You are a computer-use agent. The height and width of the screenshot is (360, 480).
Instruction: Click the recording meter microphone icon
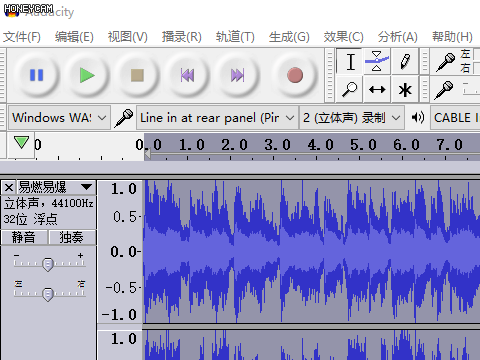(x=445, y=62)
